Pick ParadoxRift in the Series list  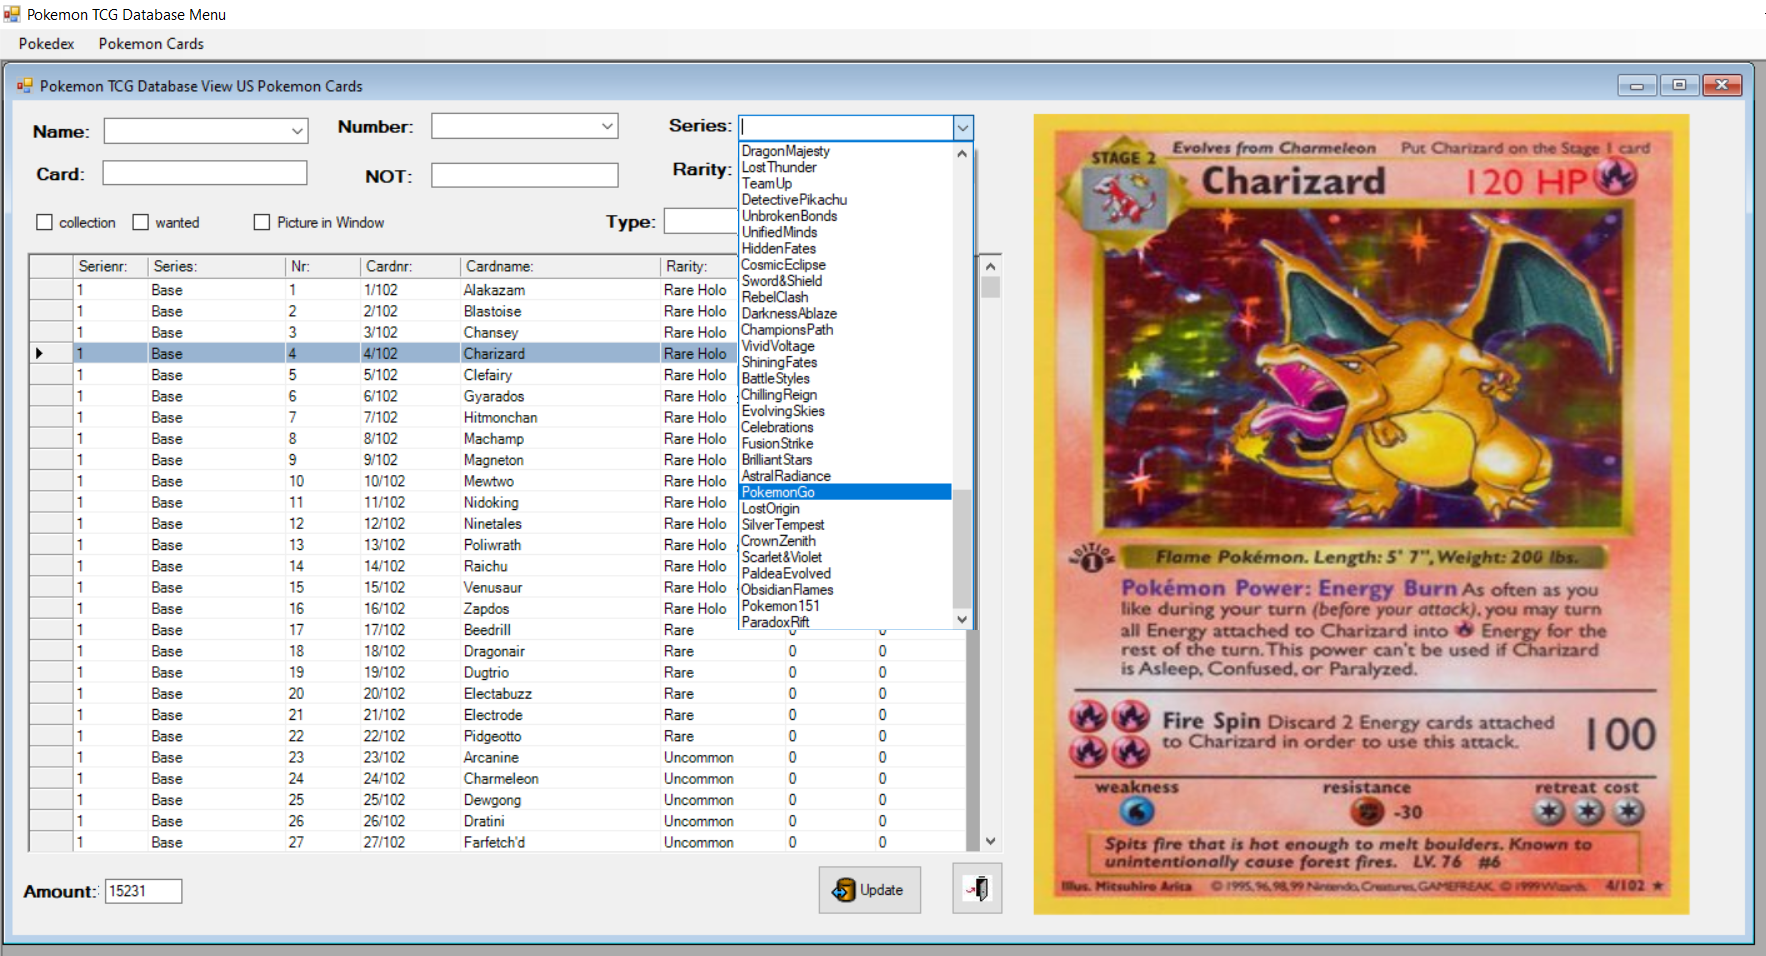coord(845,622)
